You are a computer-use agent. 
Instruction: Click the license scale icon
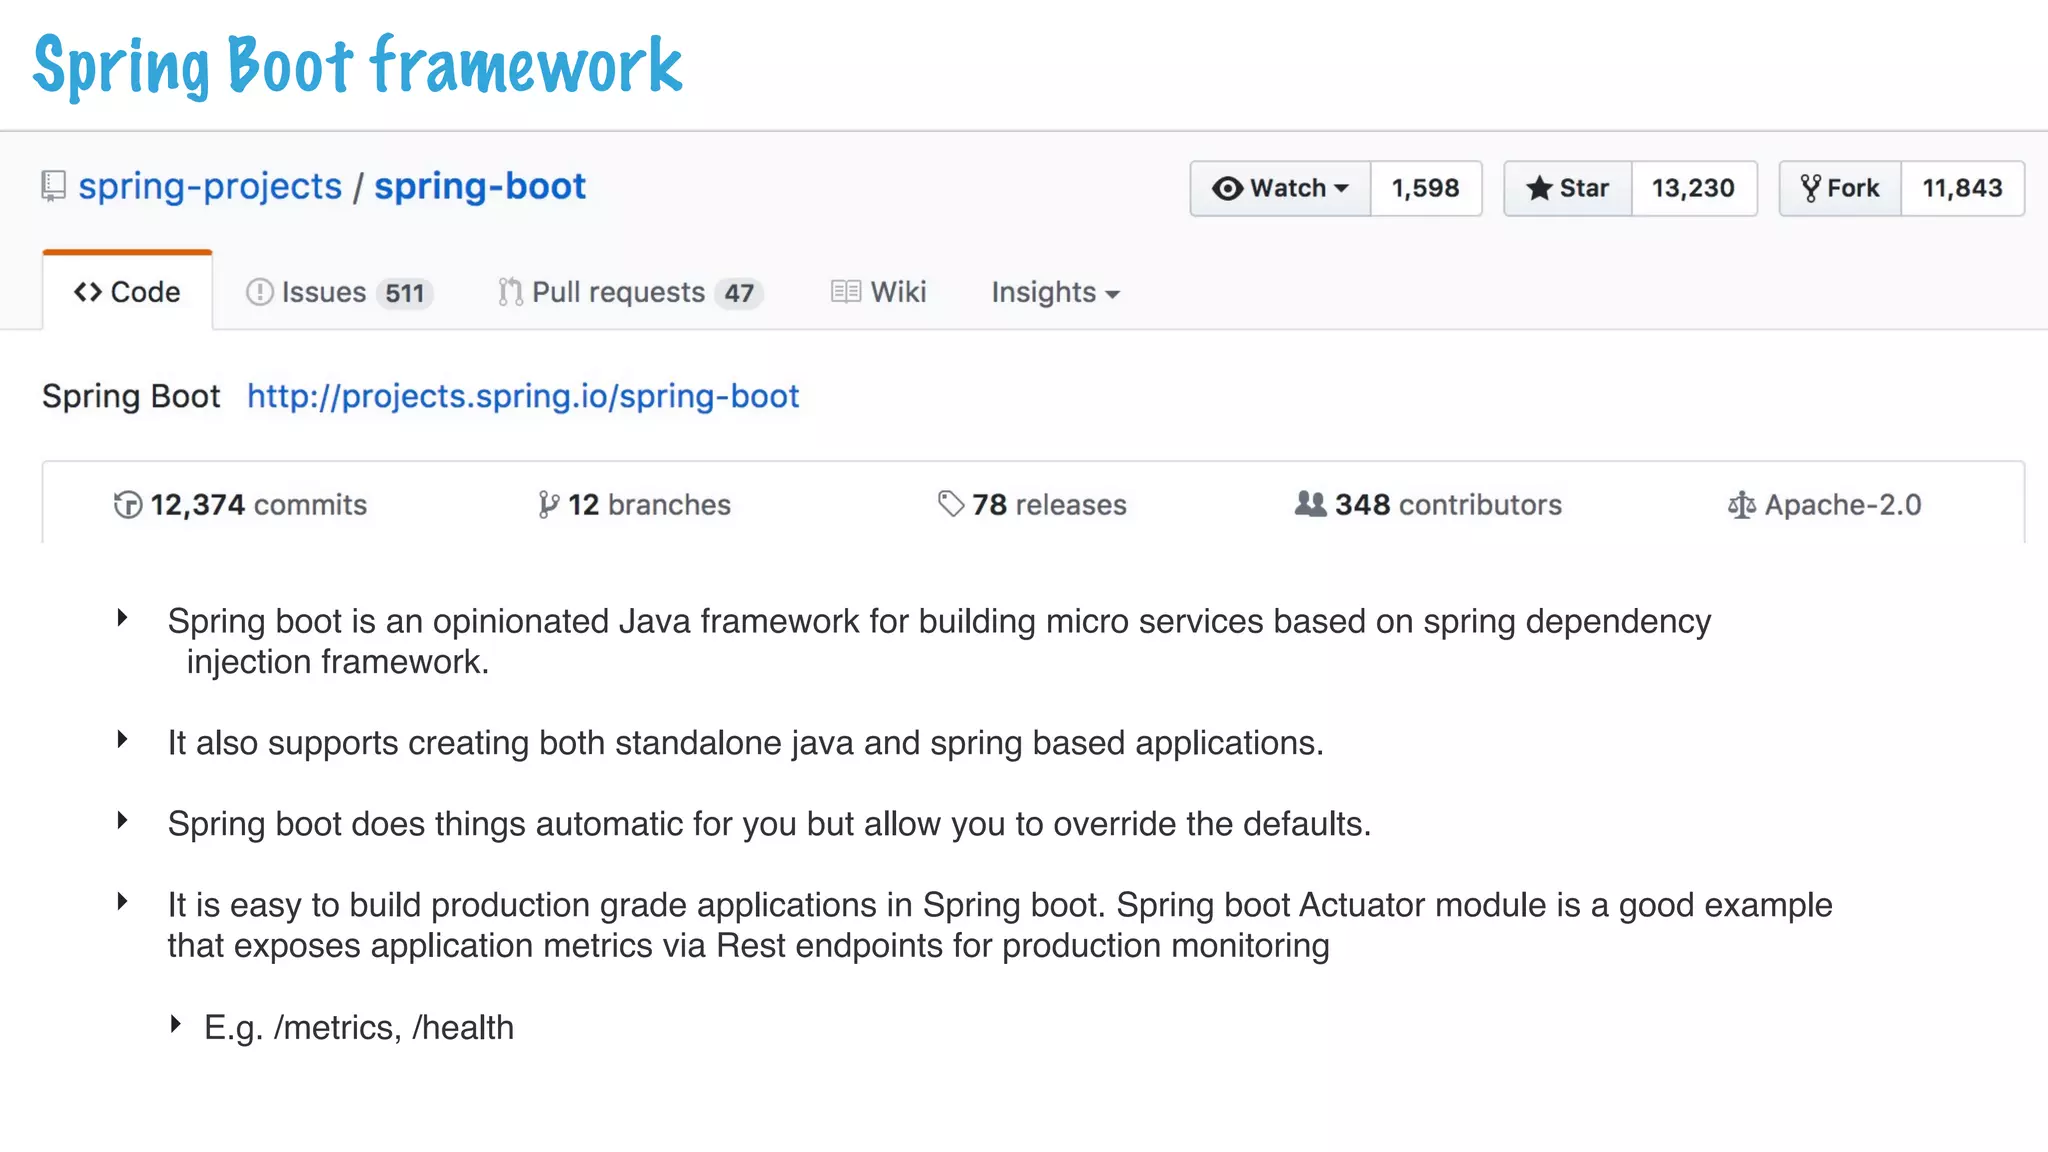pyautogui.click(x=1741, y=506)
